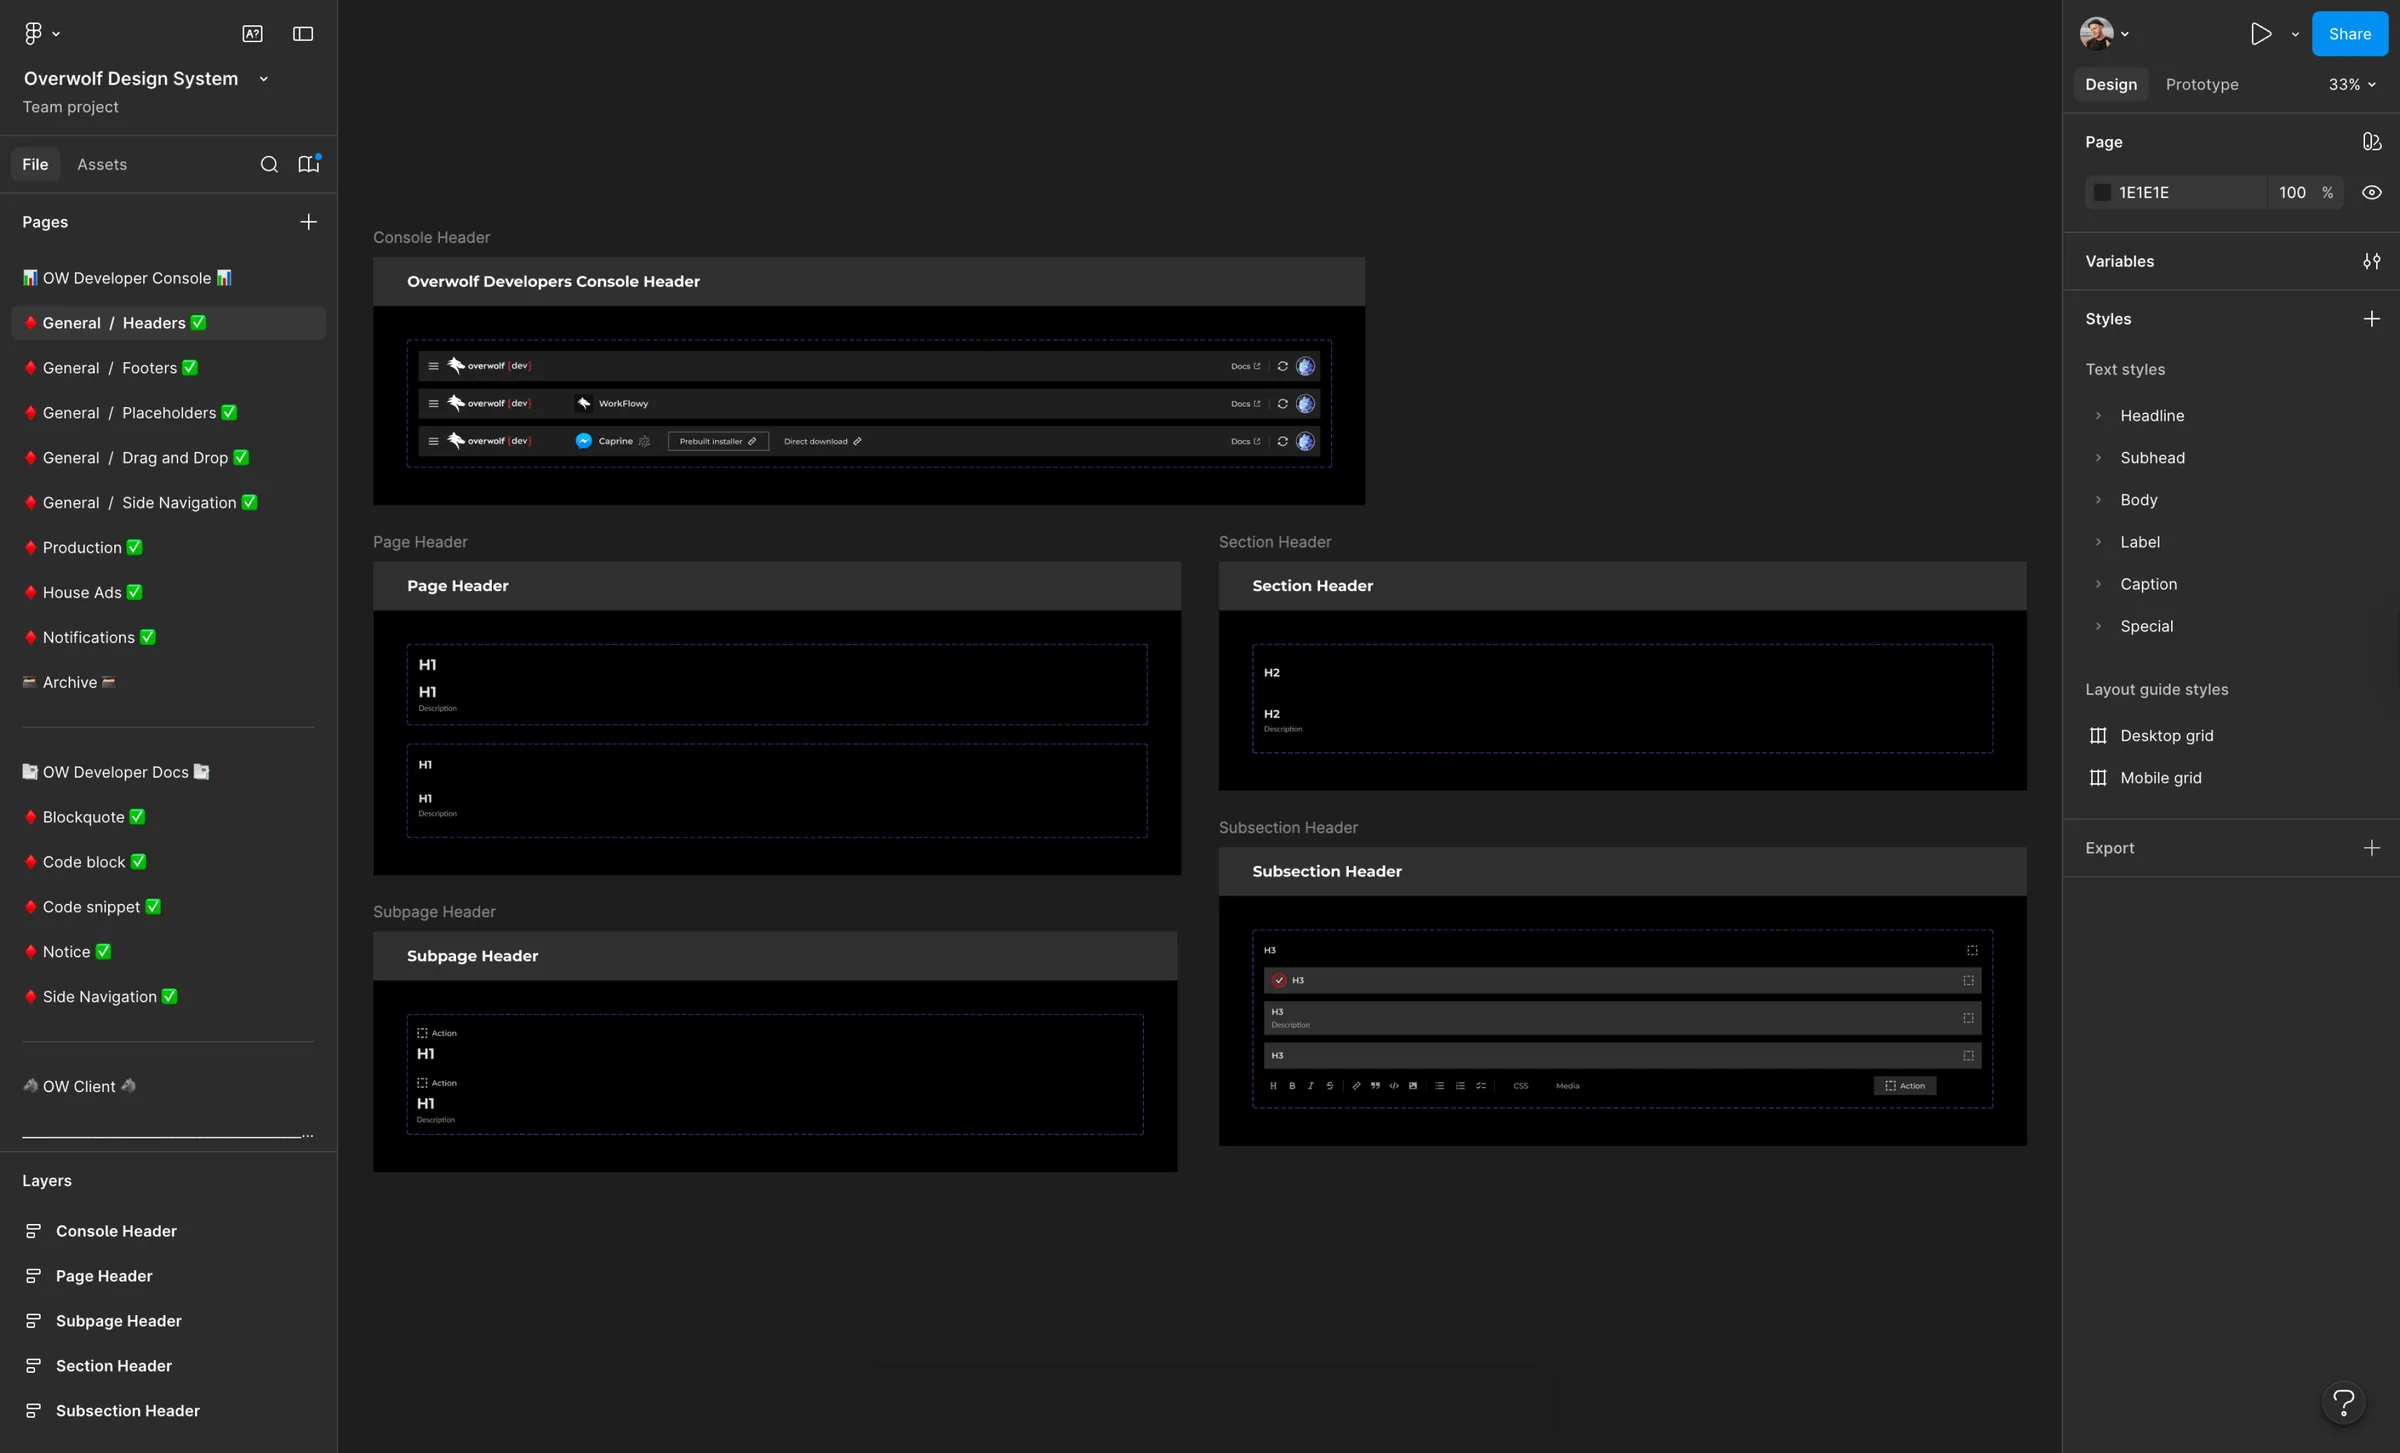Add a new page with plus icon

pos(309,222)
